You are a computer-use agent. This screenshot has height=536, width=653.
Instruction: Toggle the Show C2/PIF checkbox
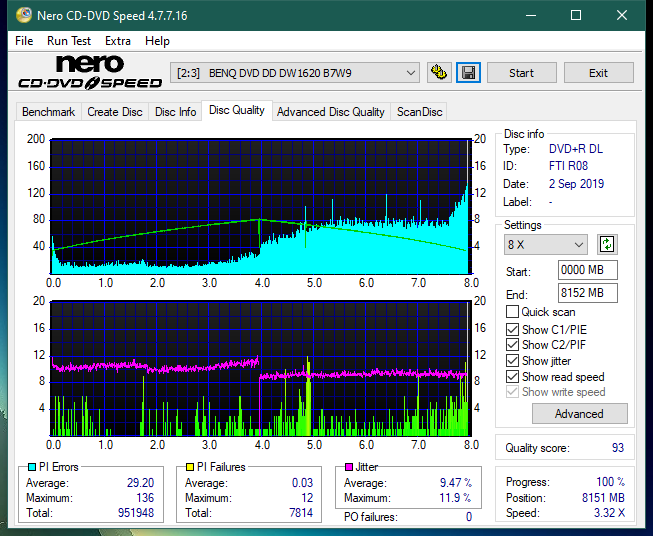(x=512, y=344)
